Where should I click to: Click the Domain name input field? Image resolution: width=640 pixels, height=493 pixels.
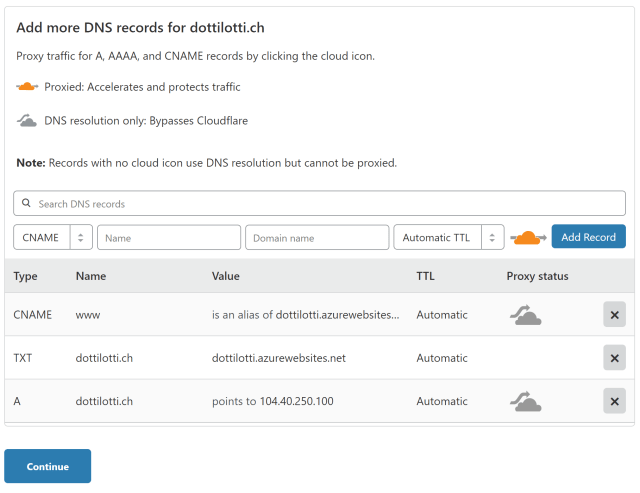pos(316,238)
